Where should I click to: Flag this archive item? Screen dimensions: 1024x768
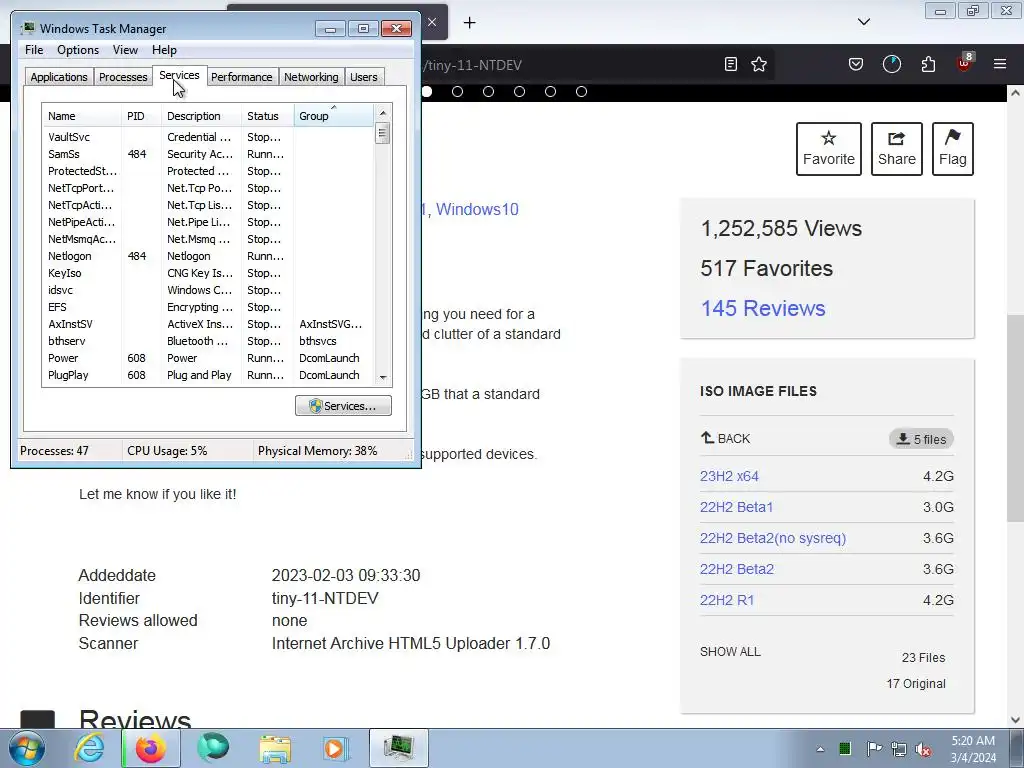952,149
